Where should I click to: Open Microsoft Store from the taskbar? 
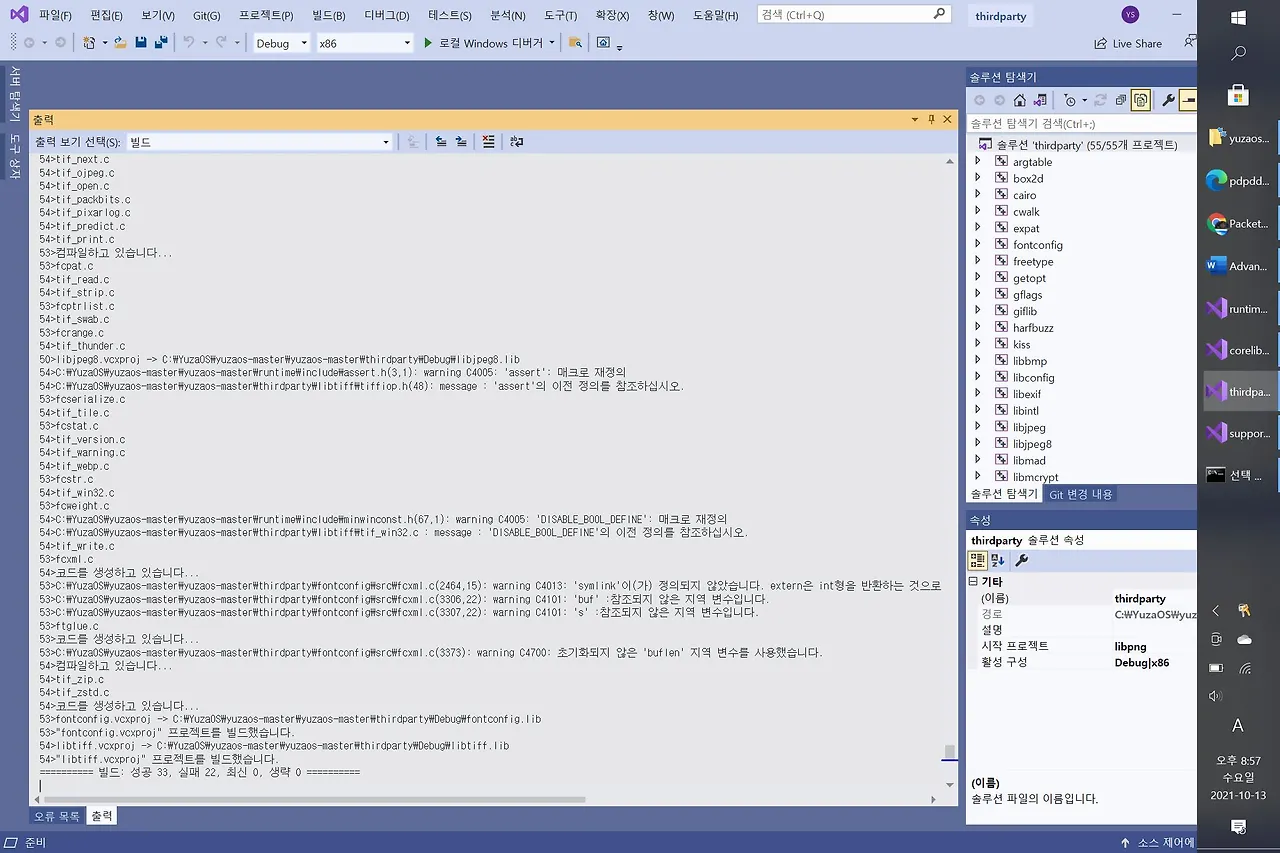pos(1238,95)
